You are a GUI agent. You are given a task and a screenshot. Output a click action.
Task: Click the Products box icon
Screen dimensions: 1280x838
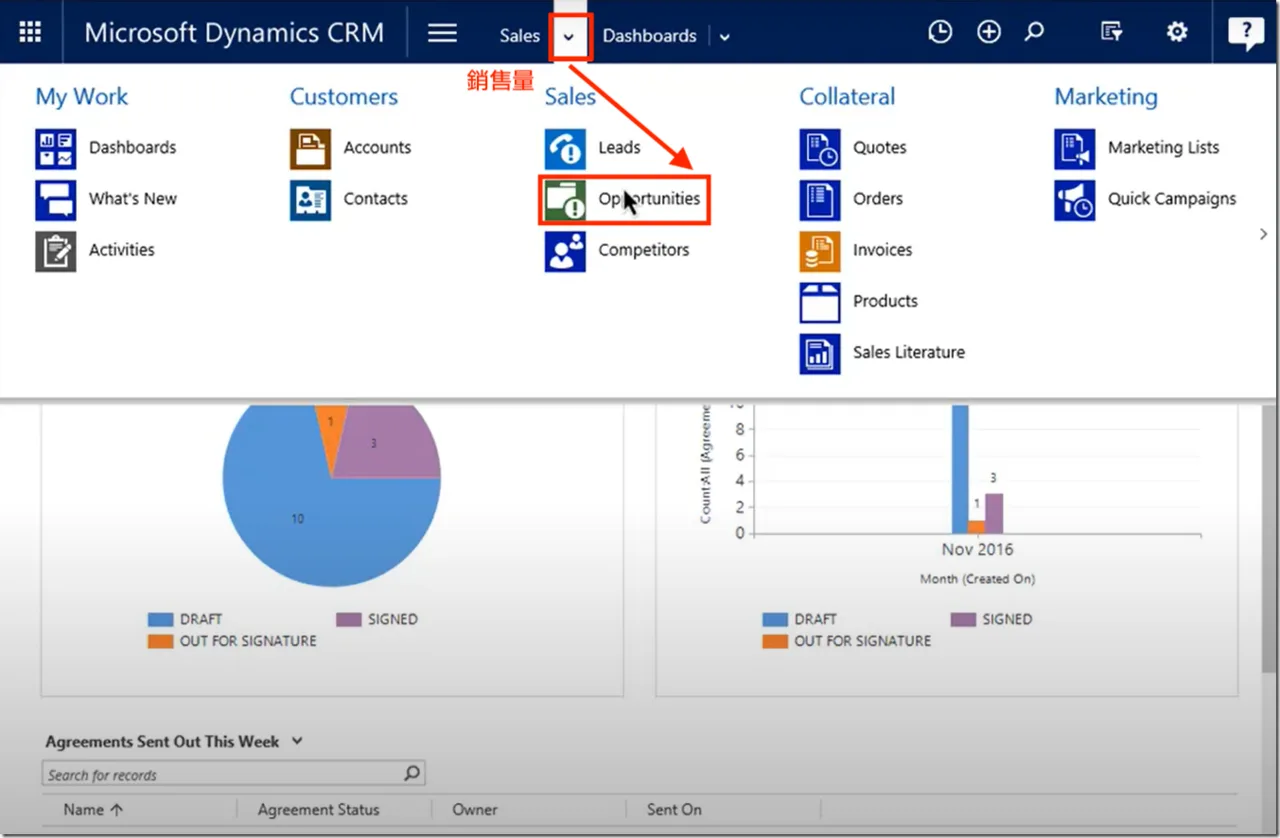point(820,301)
